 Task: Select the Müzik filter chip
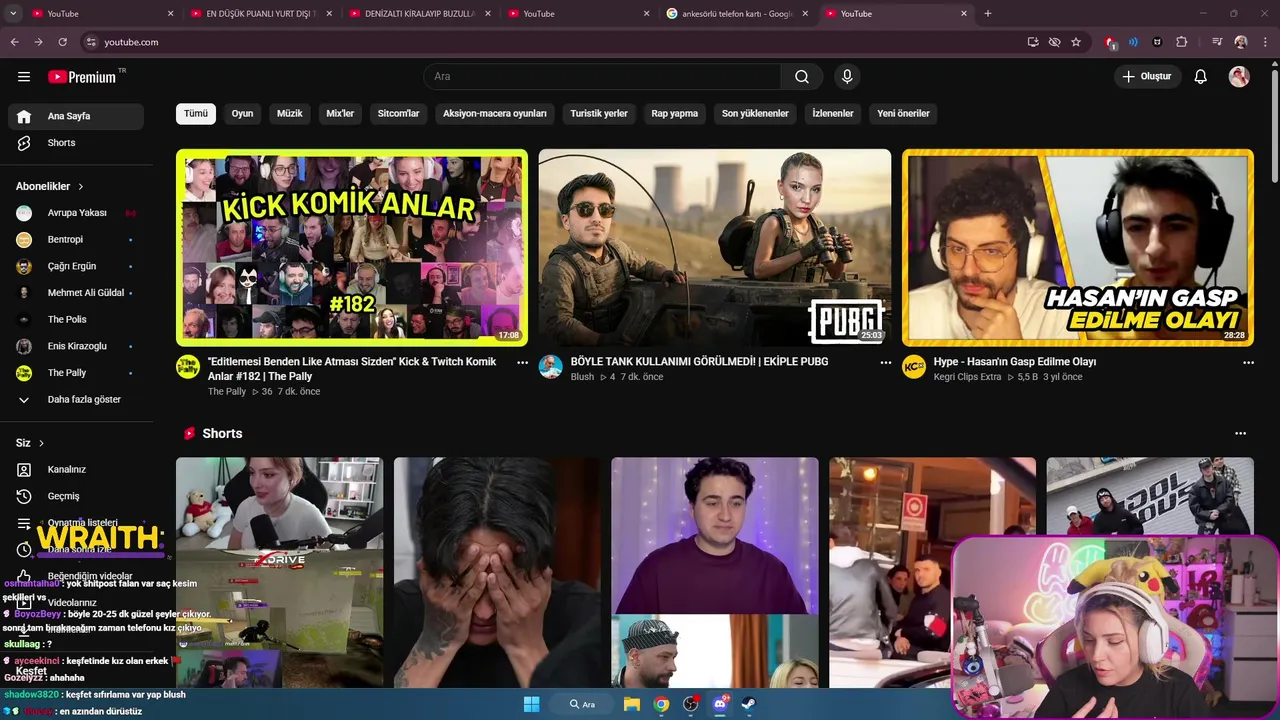pos(289,113)
